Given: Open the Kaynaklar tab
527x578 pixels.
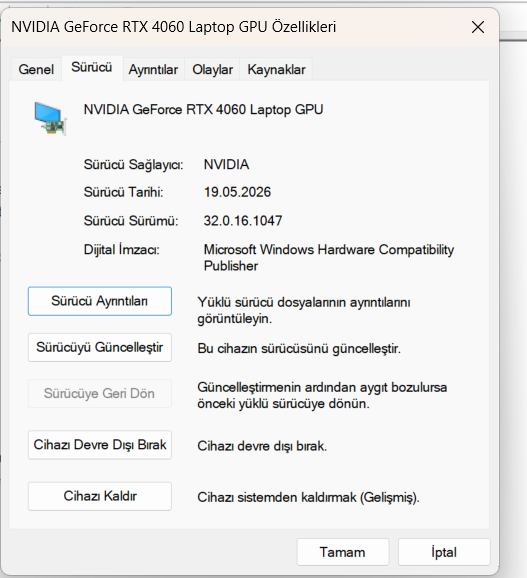Looking at the screenshot, I should tap(276, 69).
